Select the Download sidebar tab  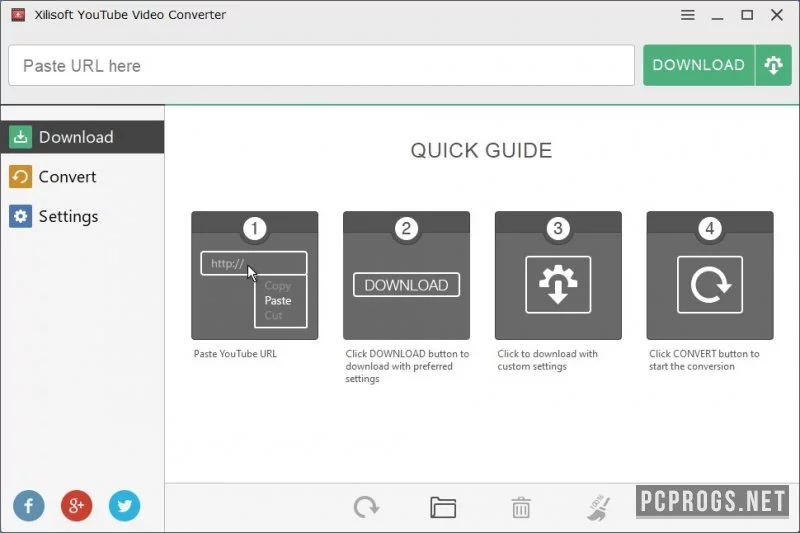(82, 137)
